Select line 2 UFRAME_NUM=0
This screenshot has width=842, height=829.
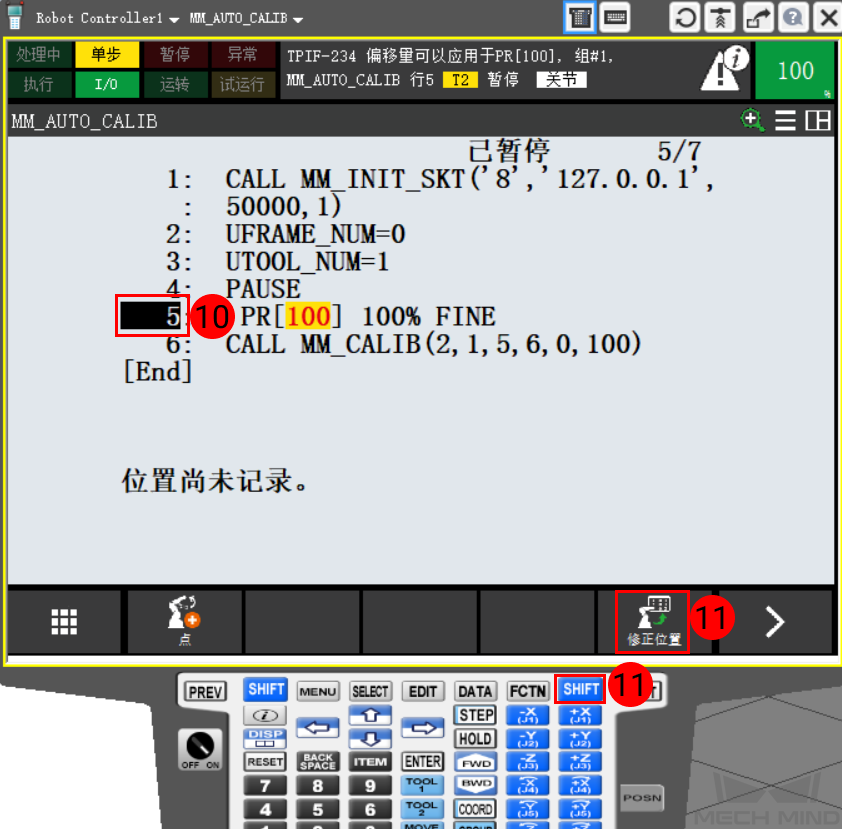click(x=315, y=234)
